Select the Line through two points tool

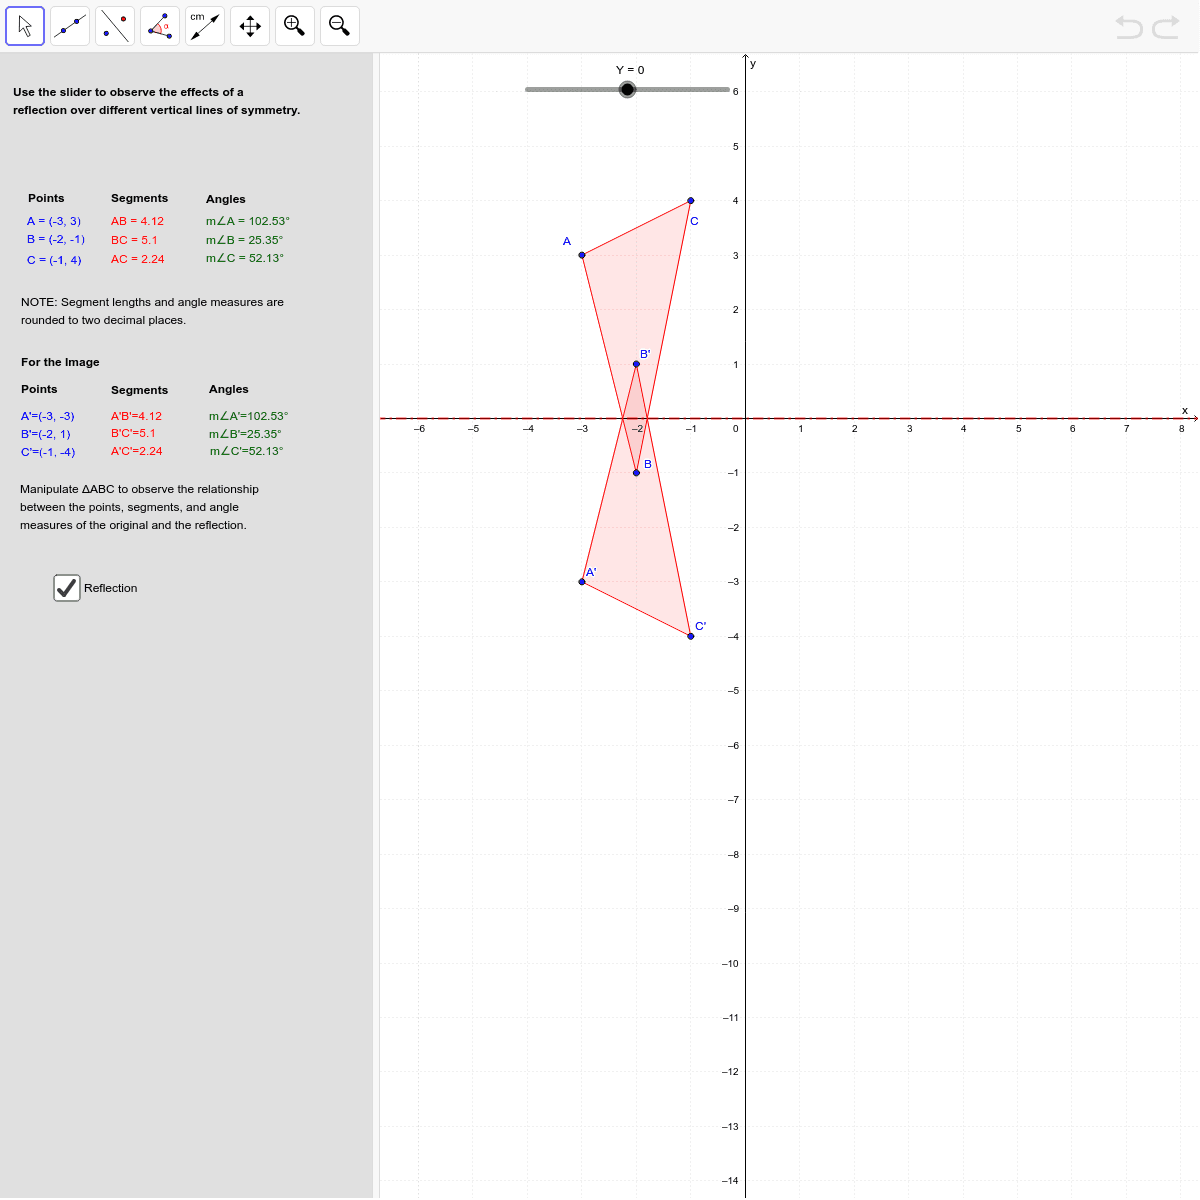[70, 26]
